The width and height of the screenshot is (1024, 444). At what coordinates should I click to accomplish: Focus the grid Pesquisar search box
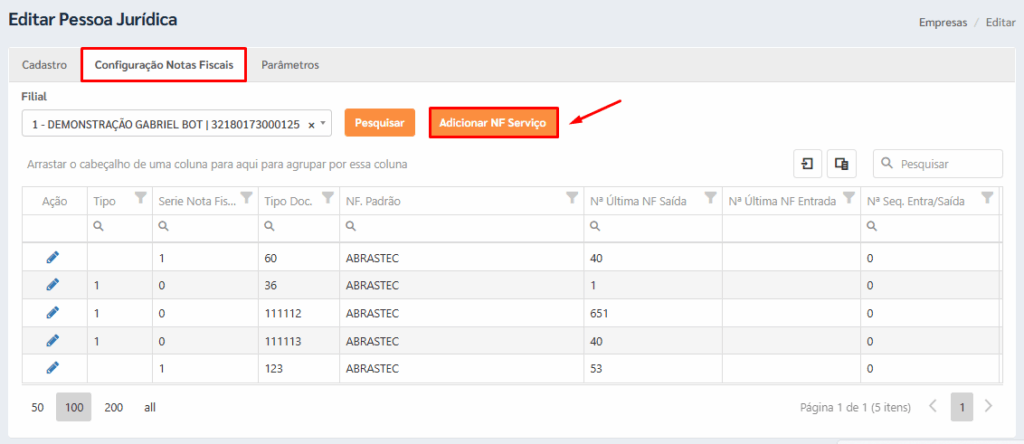(946, 164)
